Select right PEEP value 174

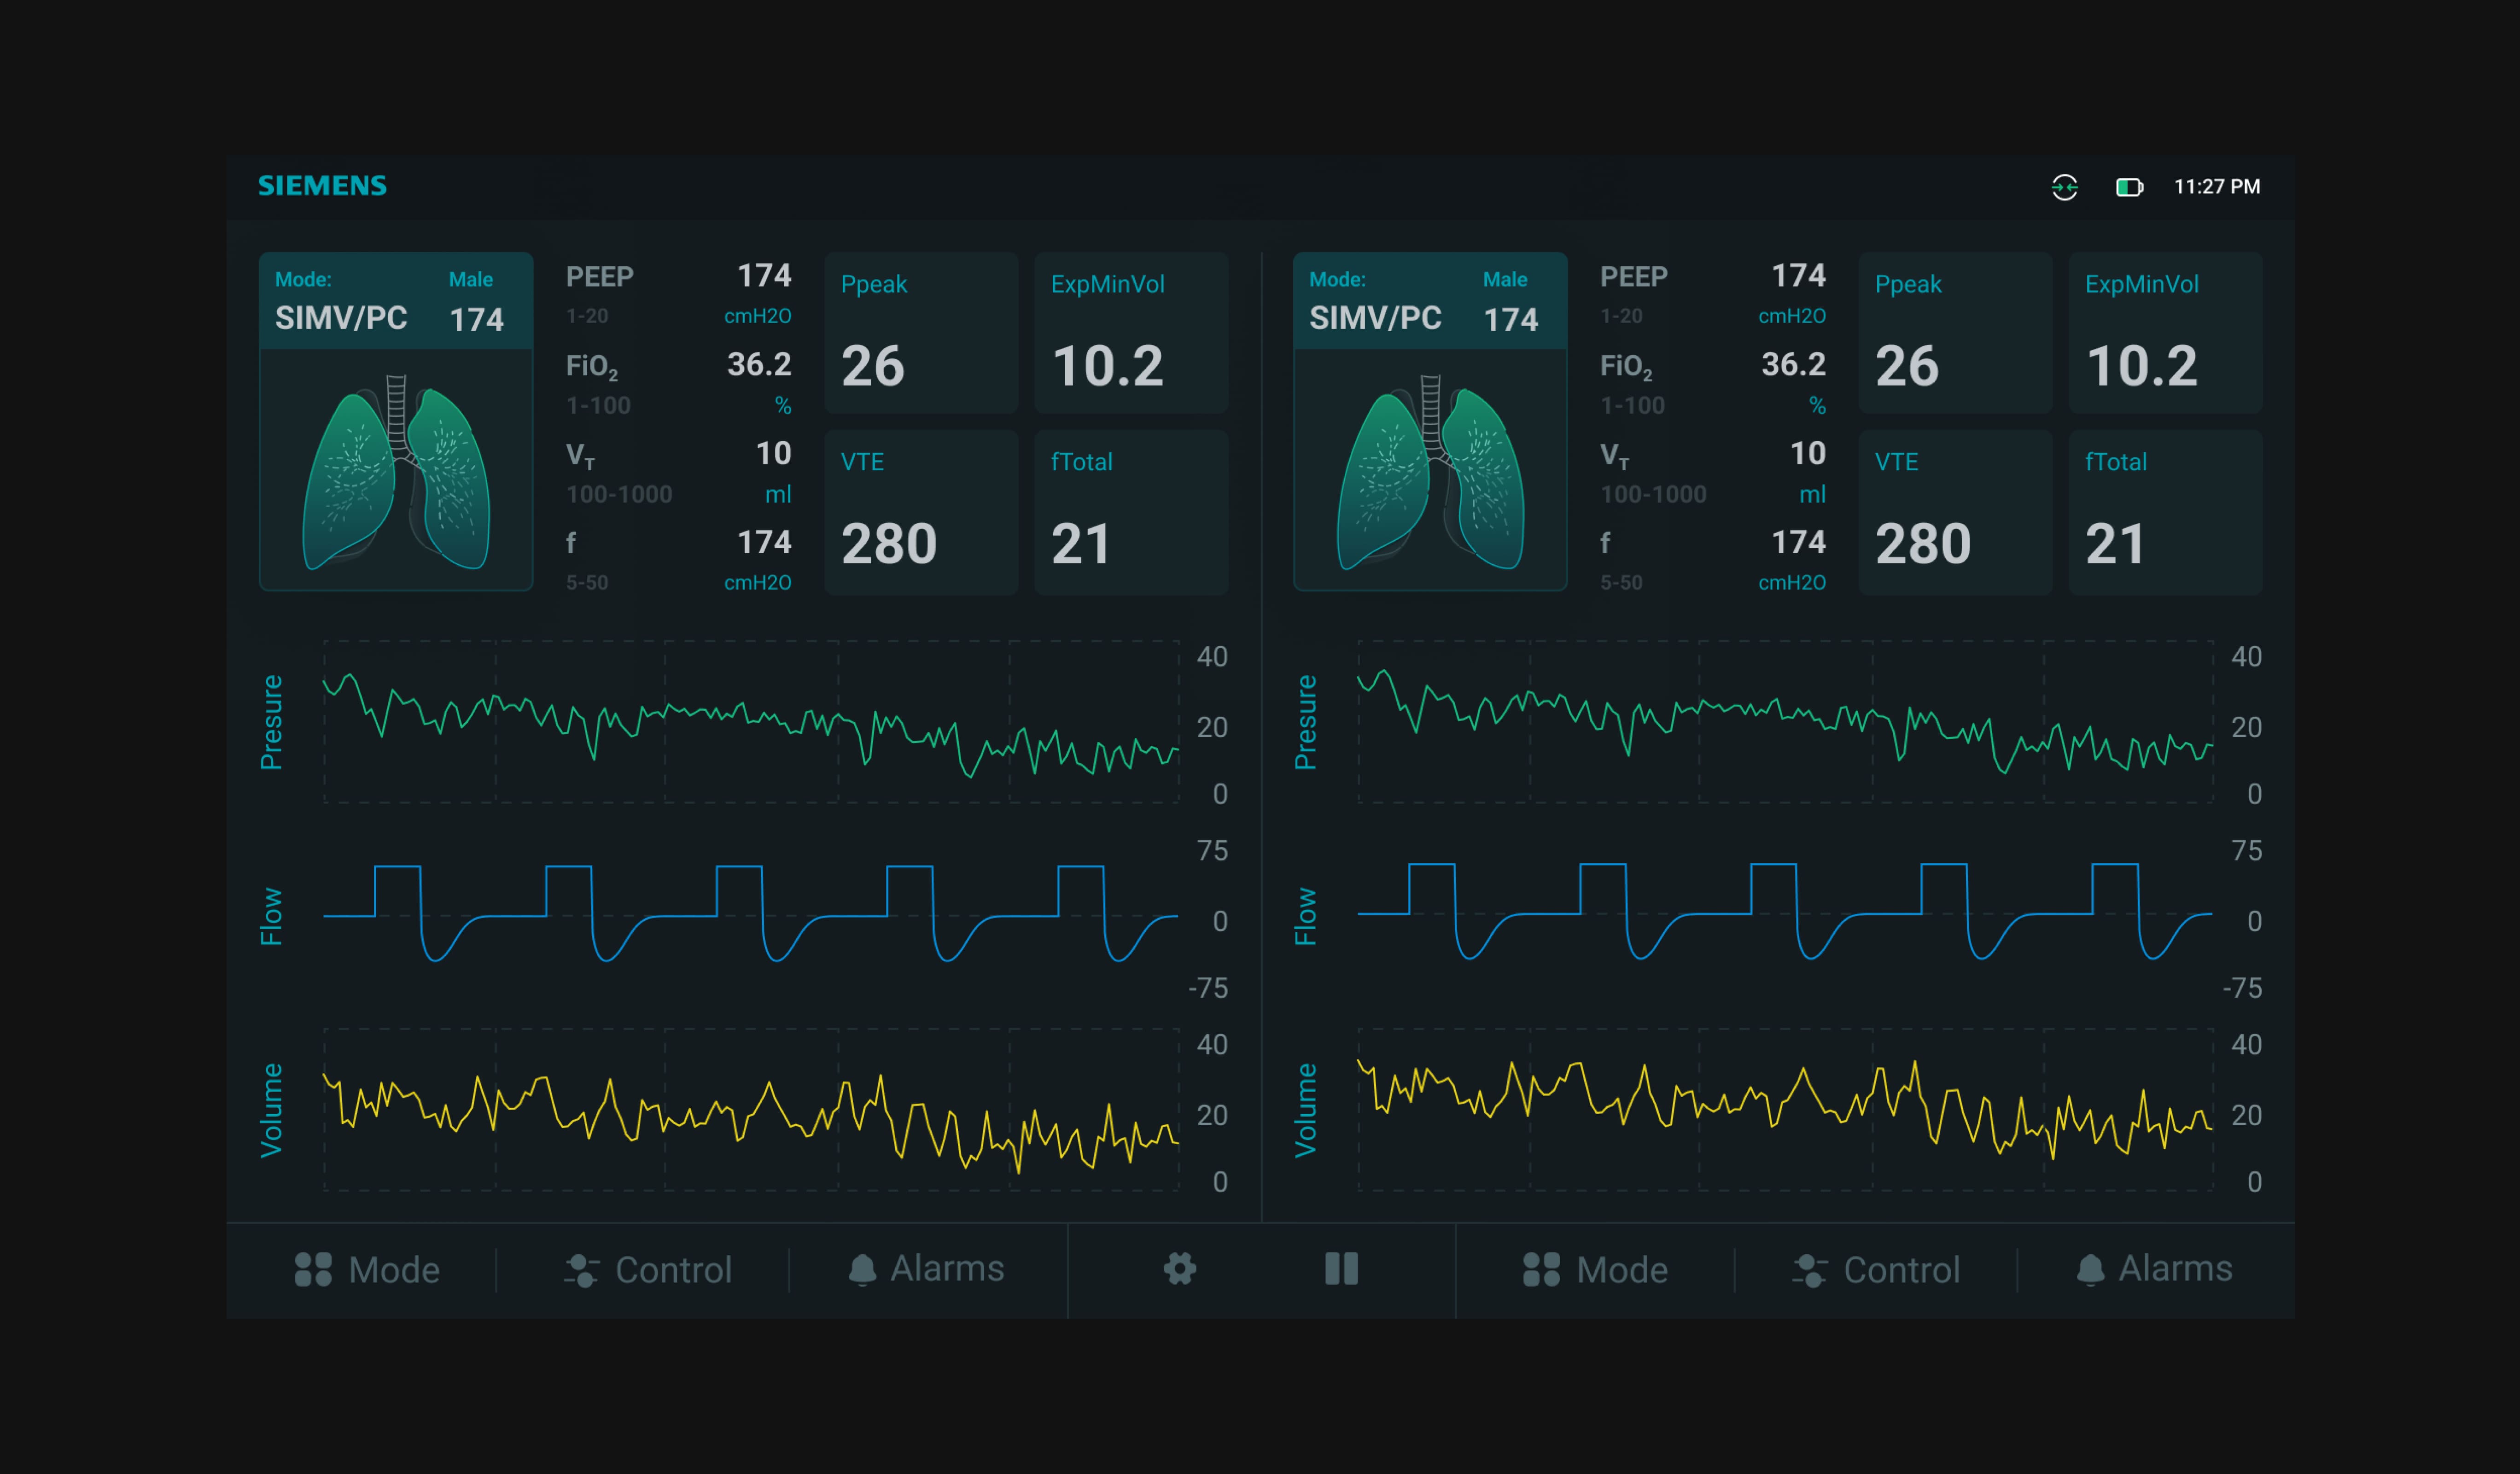[x=1798, y=275]
